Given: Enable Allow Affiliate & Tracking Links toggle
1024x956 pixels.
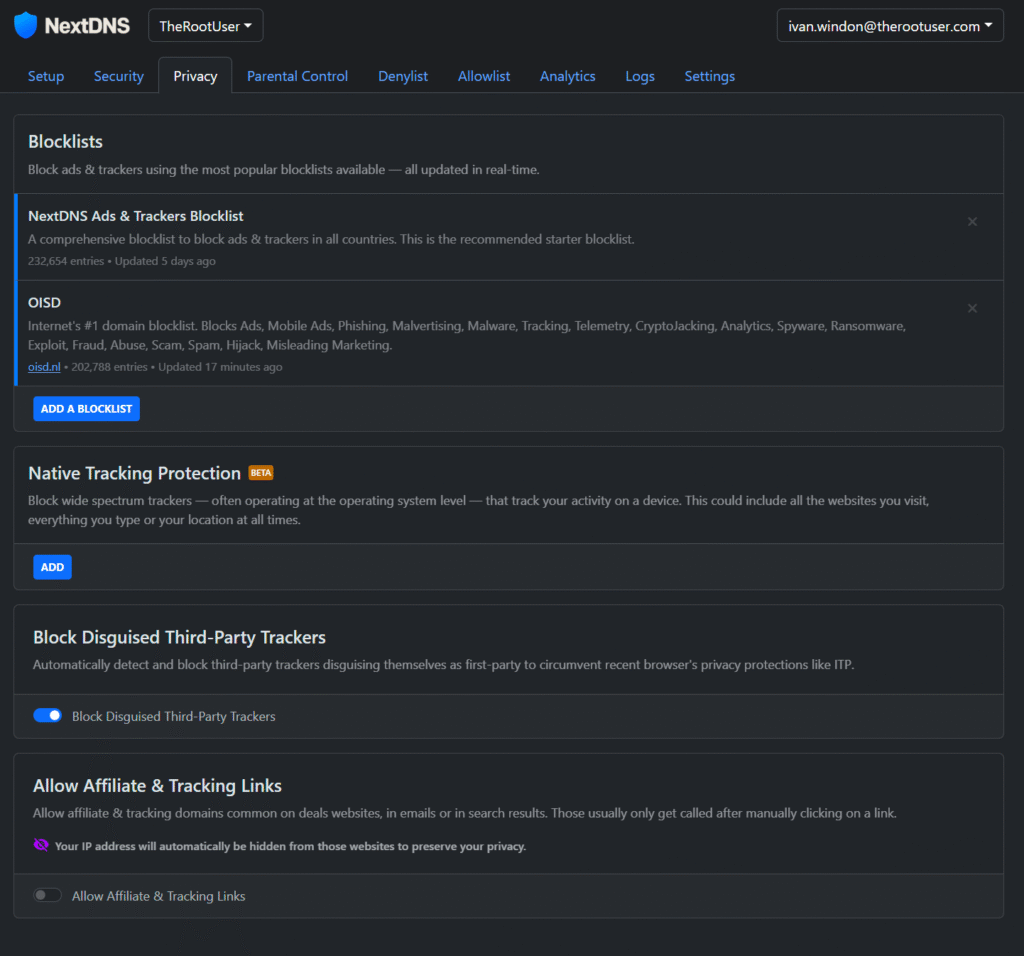Looking at the screenshot, I should 48,895.
